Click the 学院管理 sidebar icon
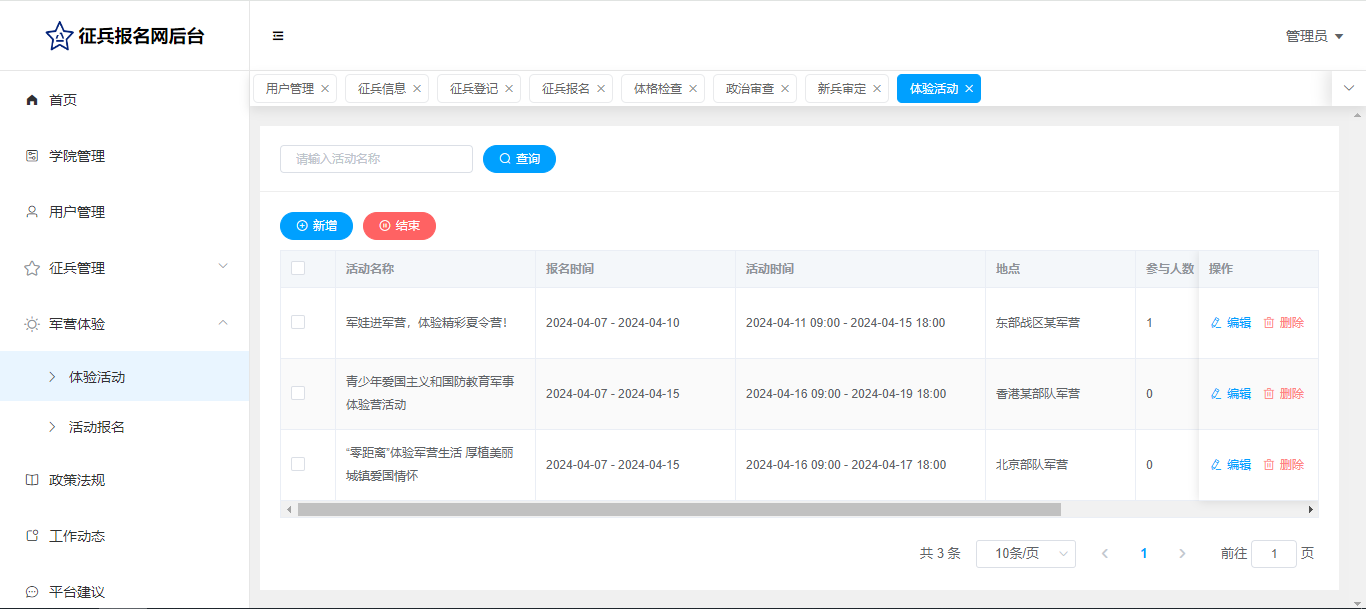The height and width of the screenshot is (609, 1366). coord(32,156)
